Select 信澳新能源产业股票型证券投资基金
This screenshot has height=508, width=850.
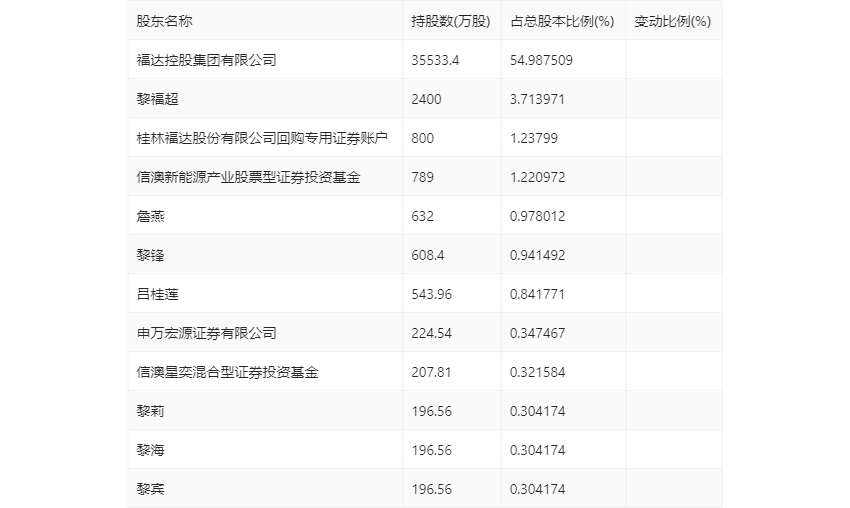click(248, 177)
